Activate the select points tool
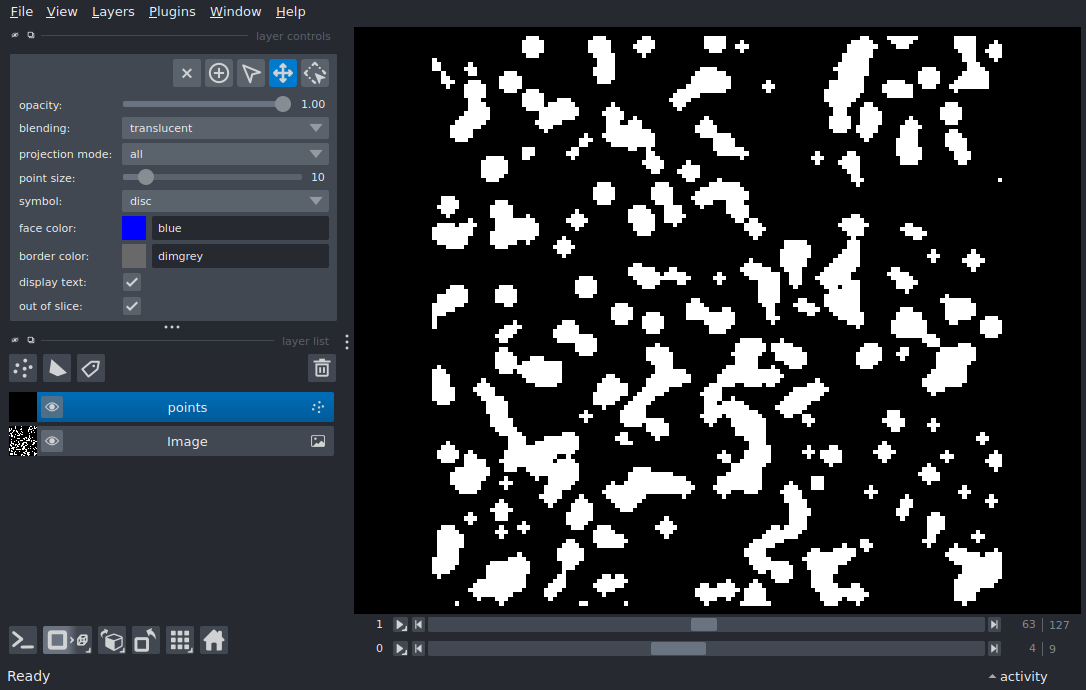Screen dimensions: 1086x690 coord(251,73)
